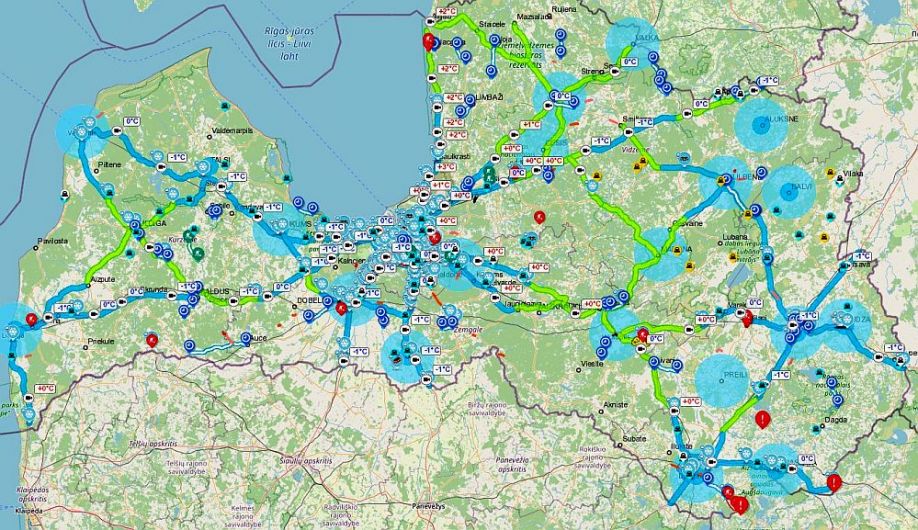Click the large blue circle at Preiļi
This screenshot has width=918, height=530.
[x=723, y=380]
